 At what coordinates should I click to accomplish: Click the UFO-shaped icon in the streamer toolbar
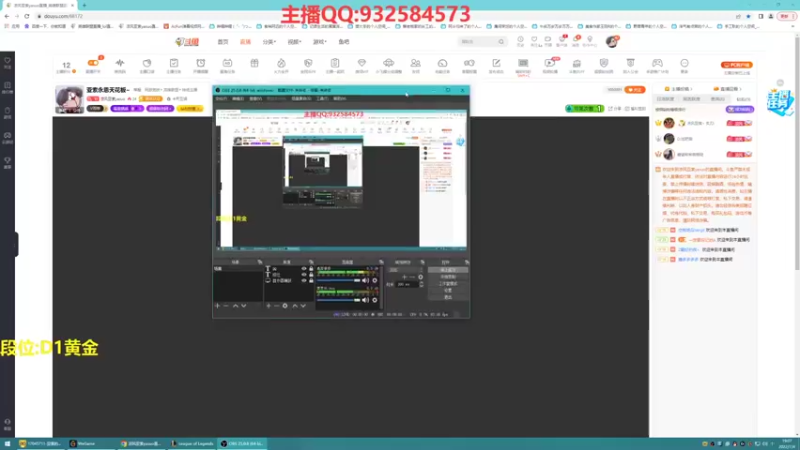[388, 63]
